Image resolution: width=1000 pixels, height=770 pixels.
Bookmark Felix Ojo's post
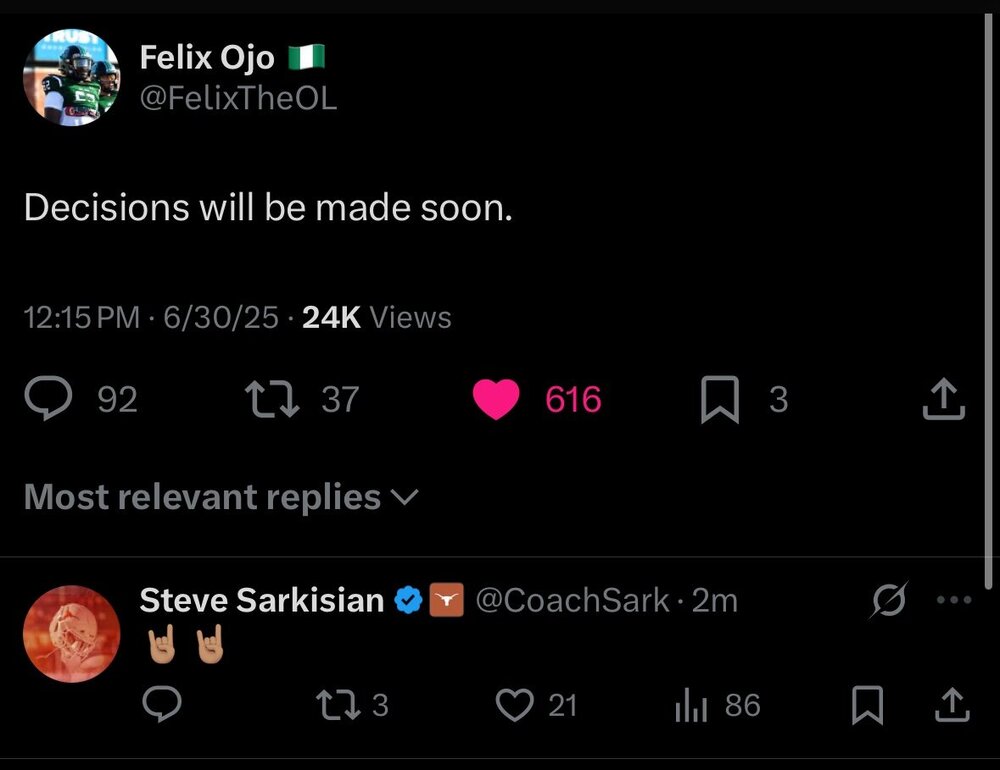coord(719,400)
